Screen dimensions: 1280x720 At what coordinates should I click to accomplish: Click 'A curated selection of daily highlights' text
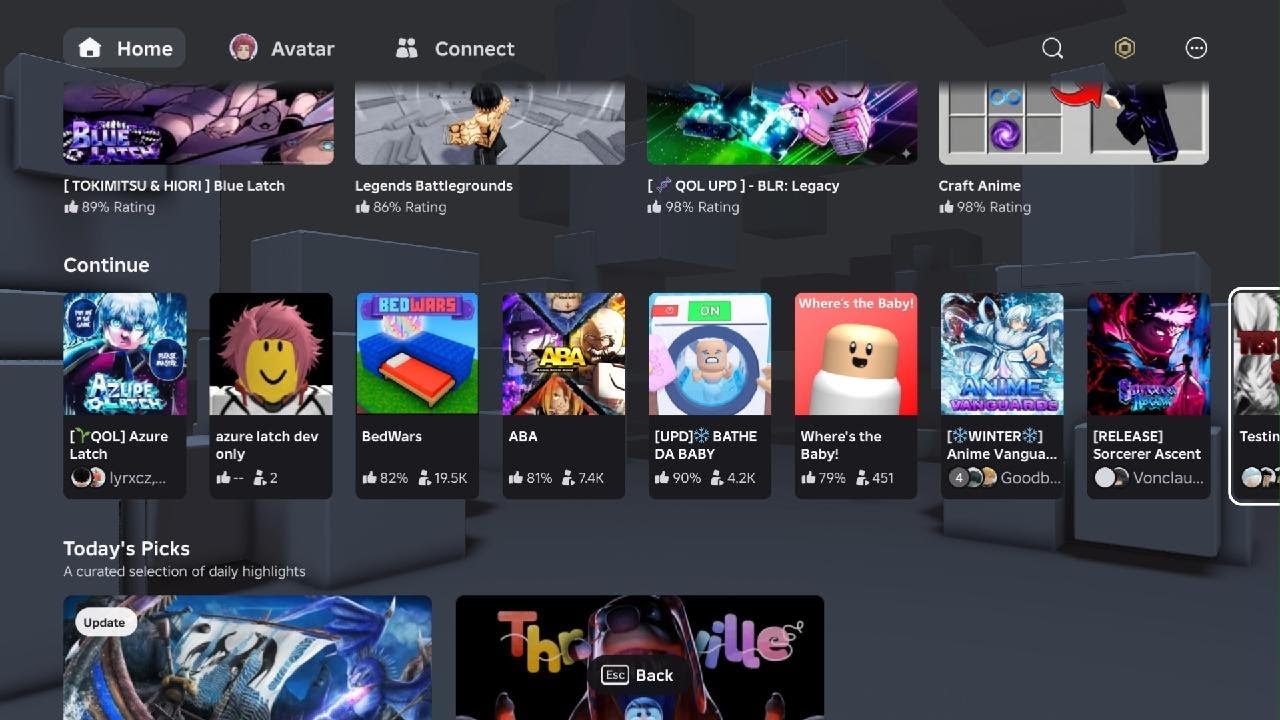coord(184,572)
